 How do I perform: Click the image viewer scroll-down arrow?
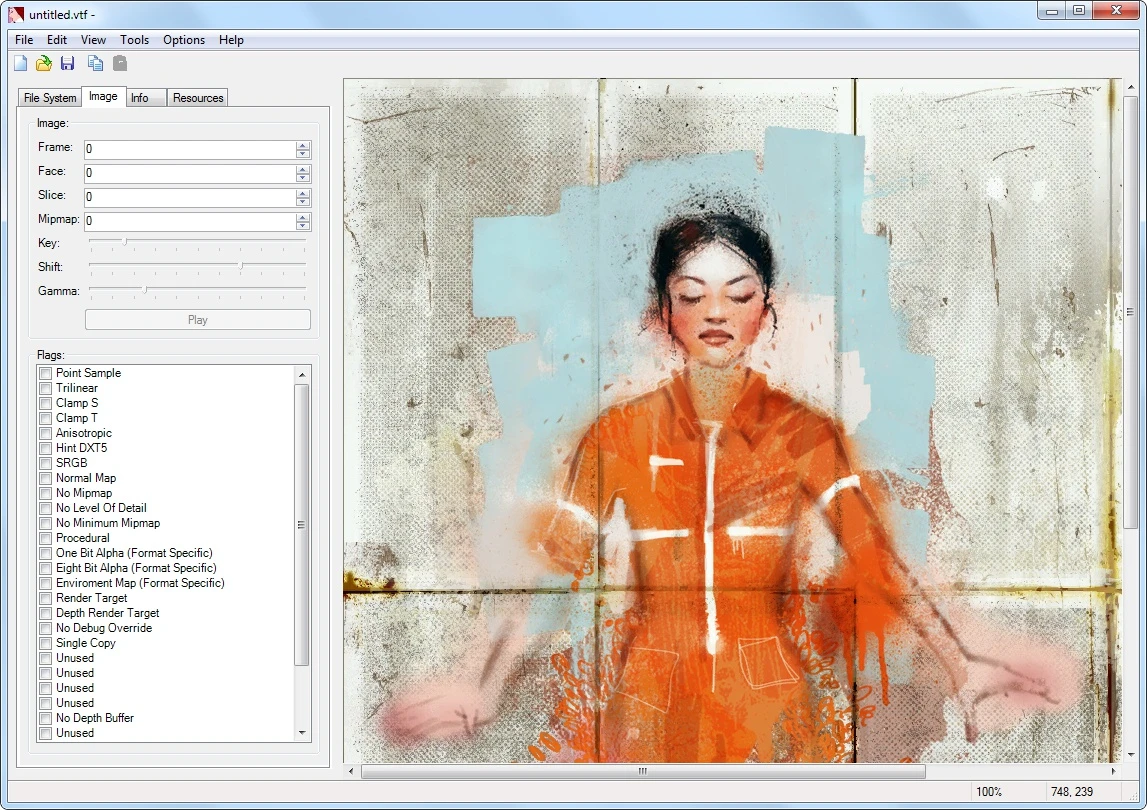(1131, 754)
